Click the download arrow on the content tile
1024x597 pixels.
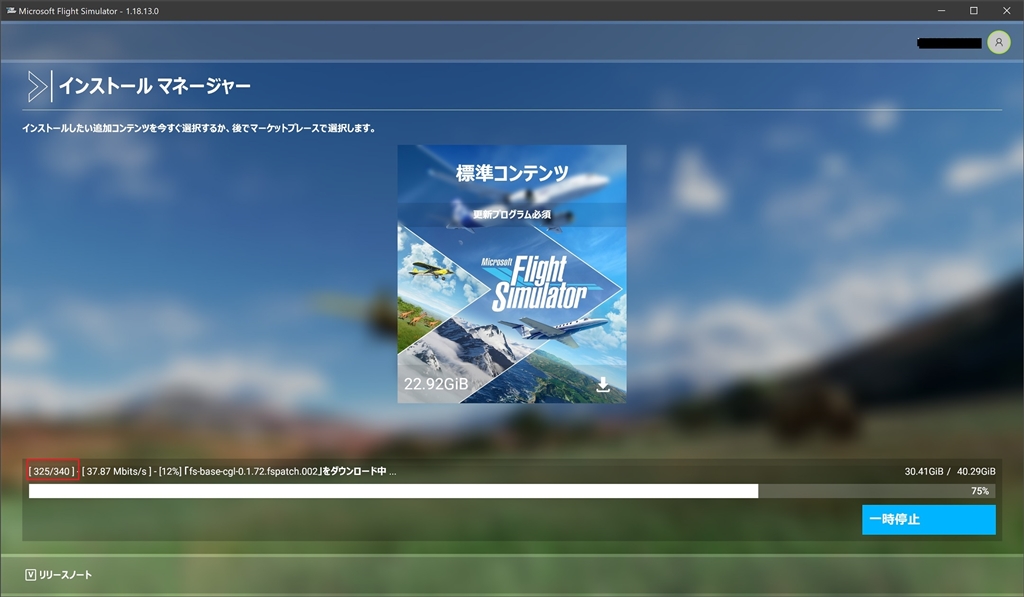tap(603, 385)
